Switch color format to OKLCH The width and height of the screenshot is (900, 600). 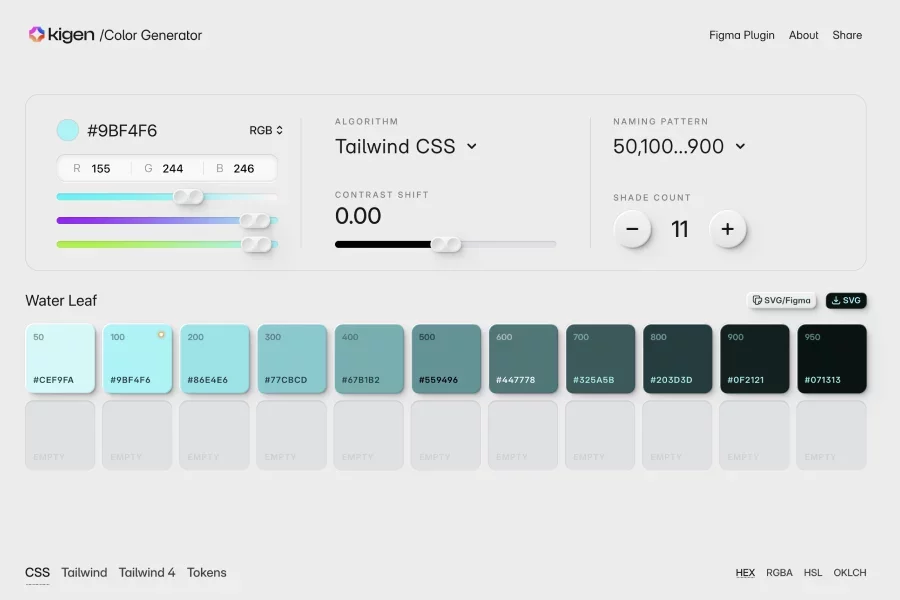pos(850,573)
